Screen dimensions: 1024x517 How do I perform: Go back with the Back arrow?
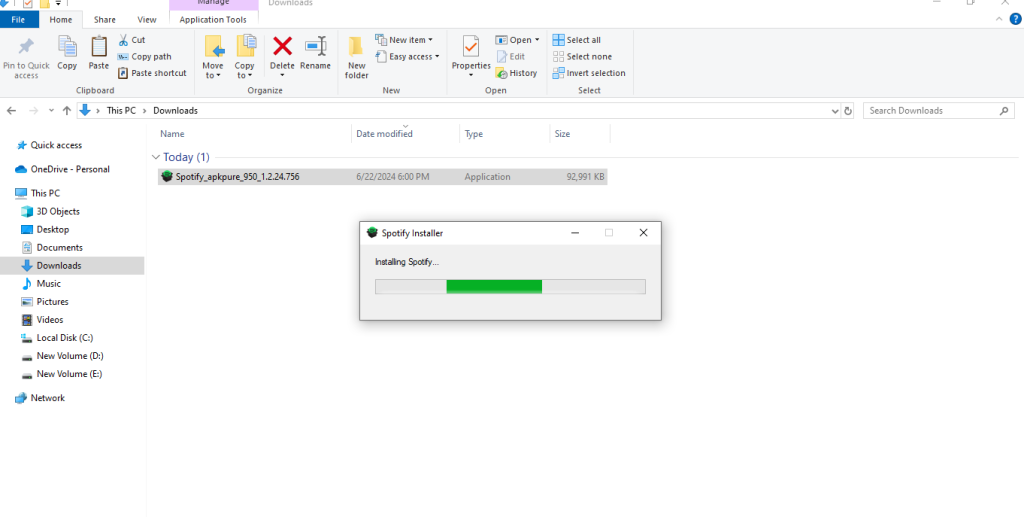pyautogui.click(x=11, y=111)
